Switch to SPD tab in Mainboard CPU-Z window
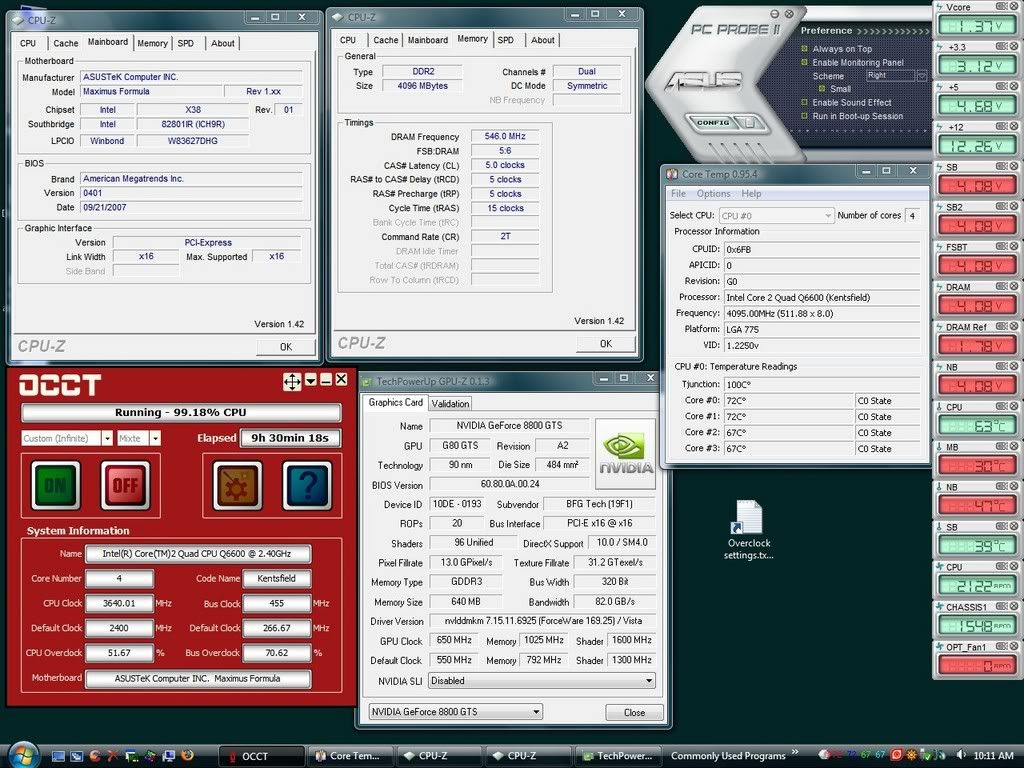The width and height of the screenshot is (1024, 768). [x=186, y=43]
